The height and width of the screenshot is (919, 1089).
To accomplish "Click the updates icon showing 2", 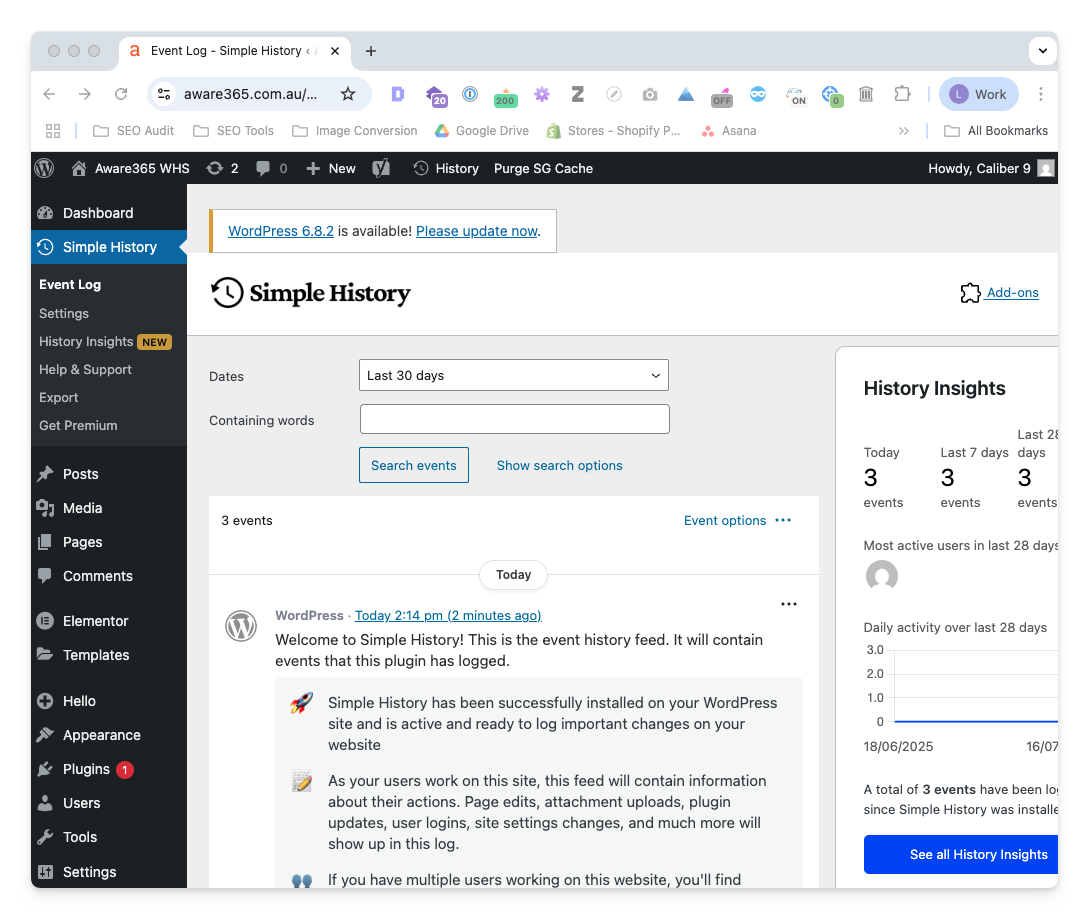I will coord(222,168).
